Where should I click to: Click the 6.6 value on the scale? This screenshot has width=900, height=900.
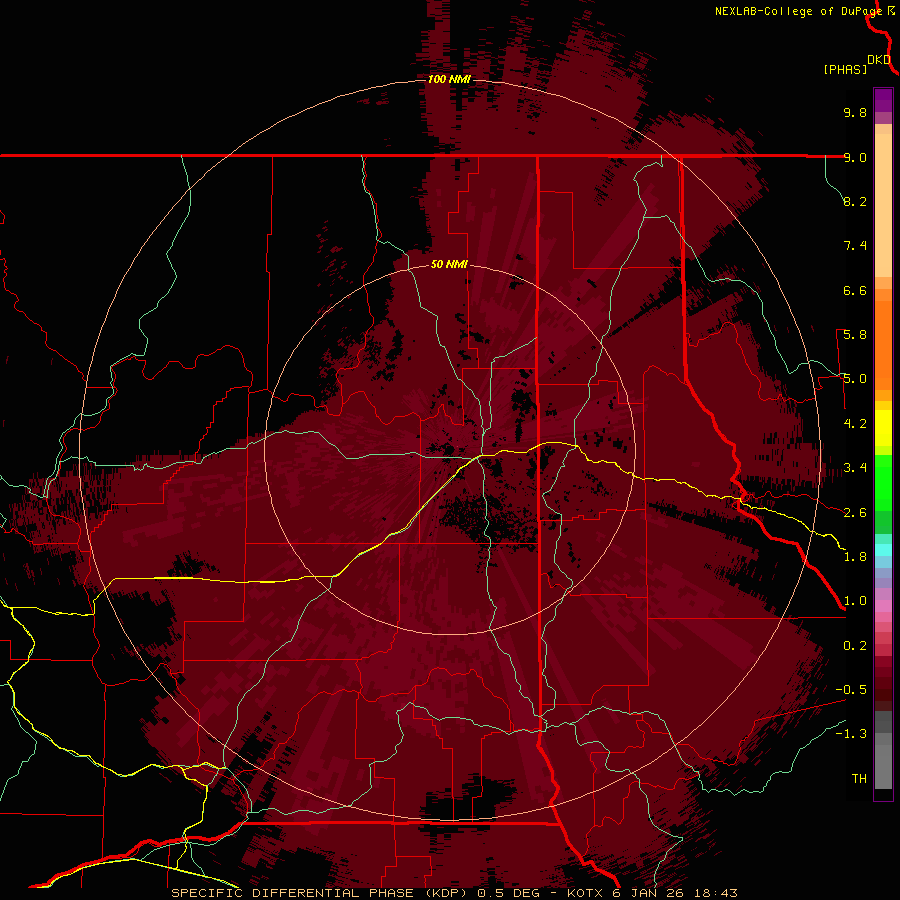[x=855, y=290]
